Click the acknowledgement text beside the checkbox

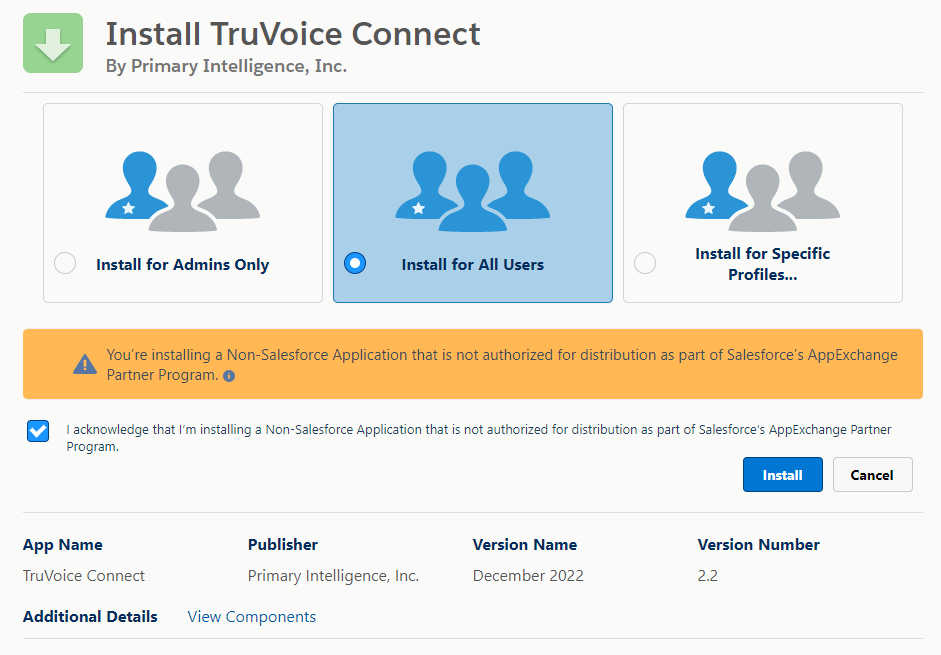point(479,438)
